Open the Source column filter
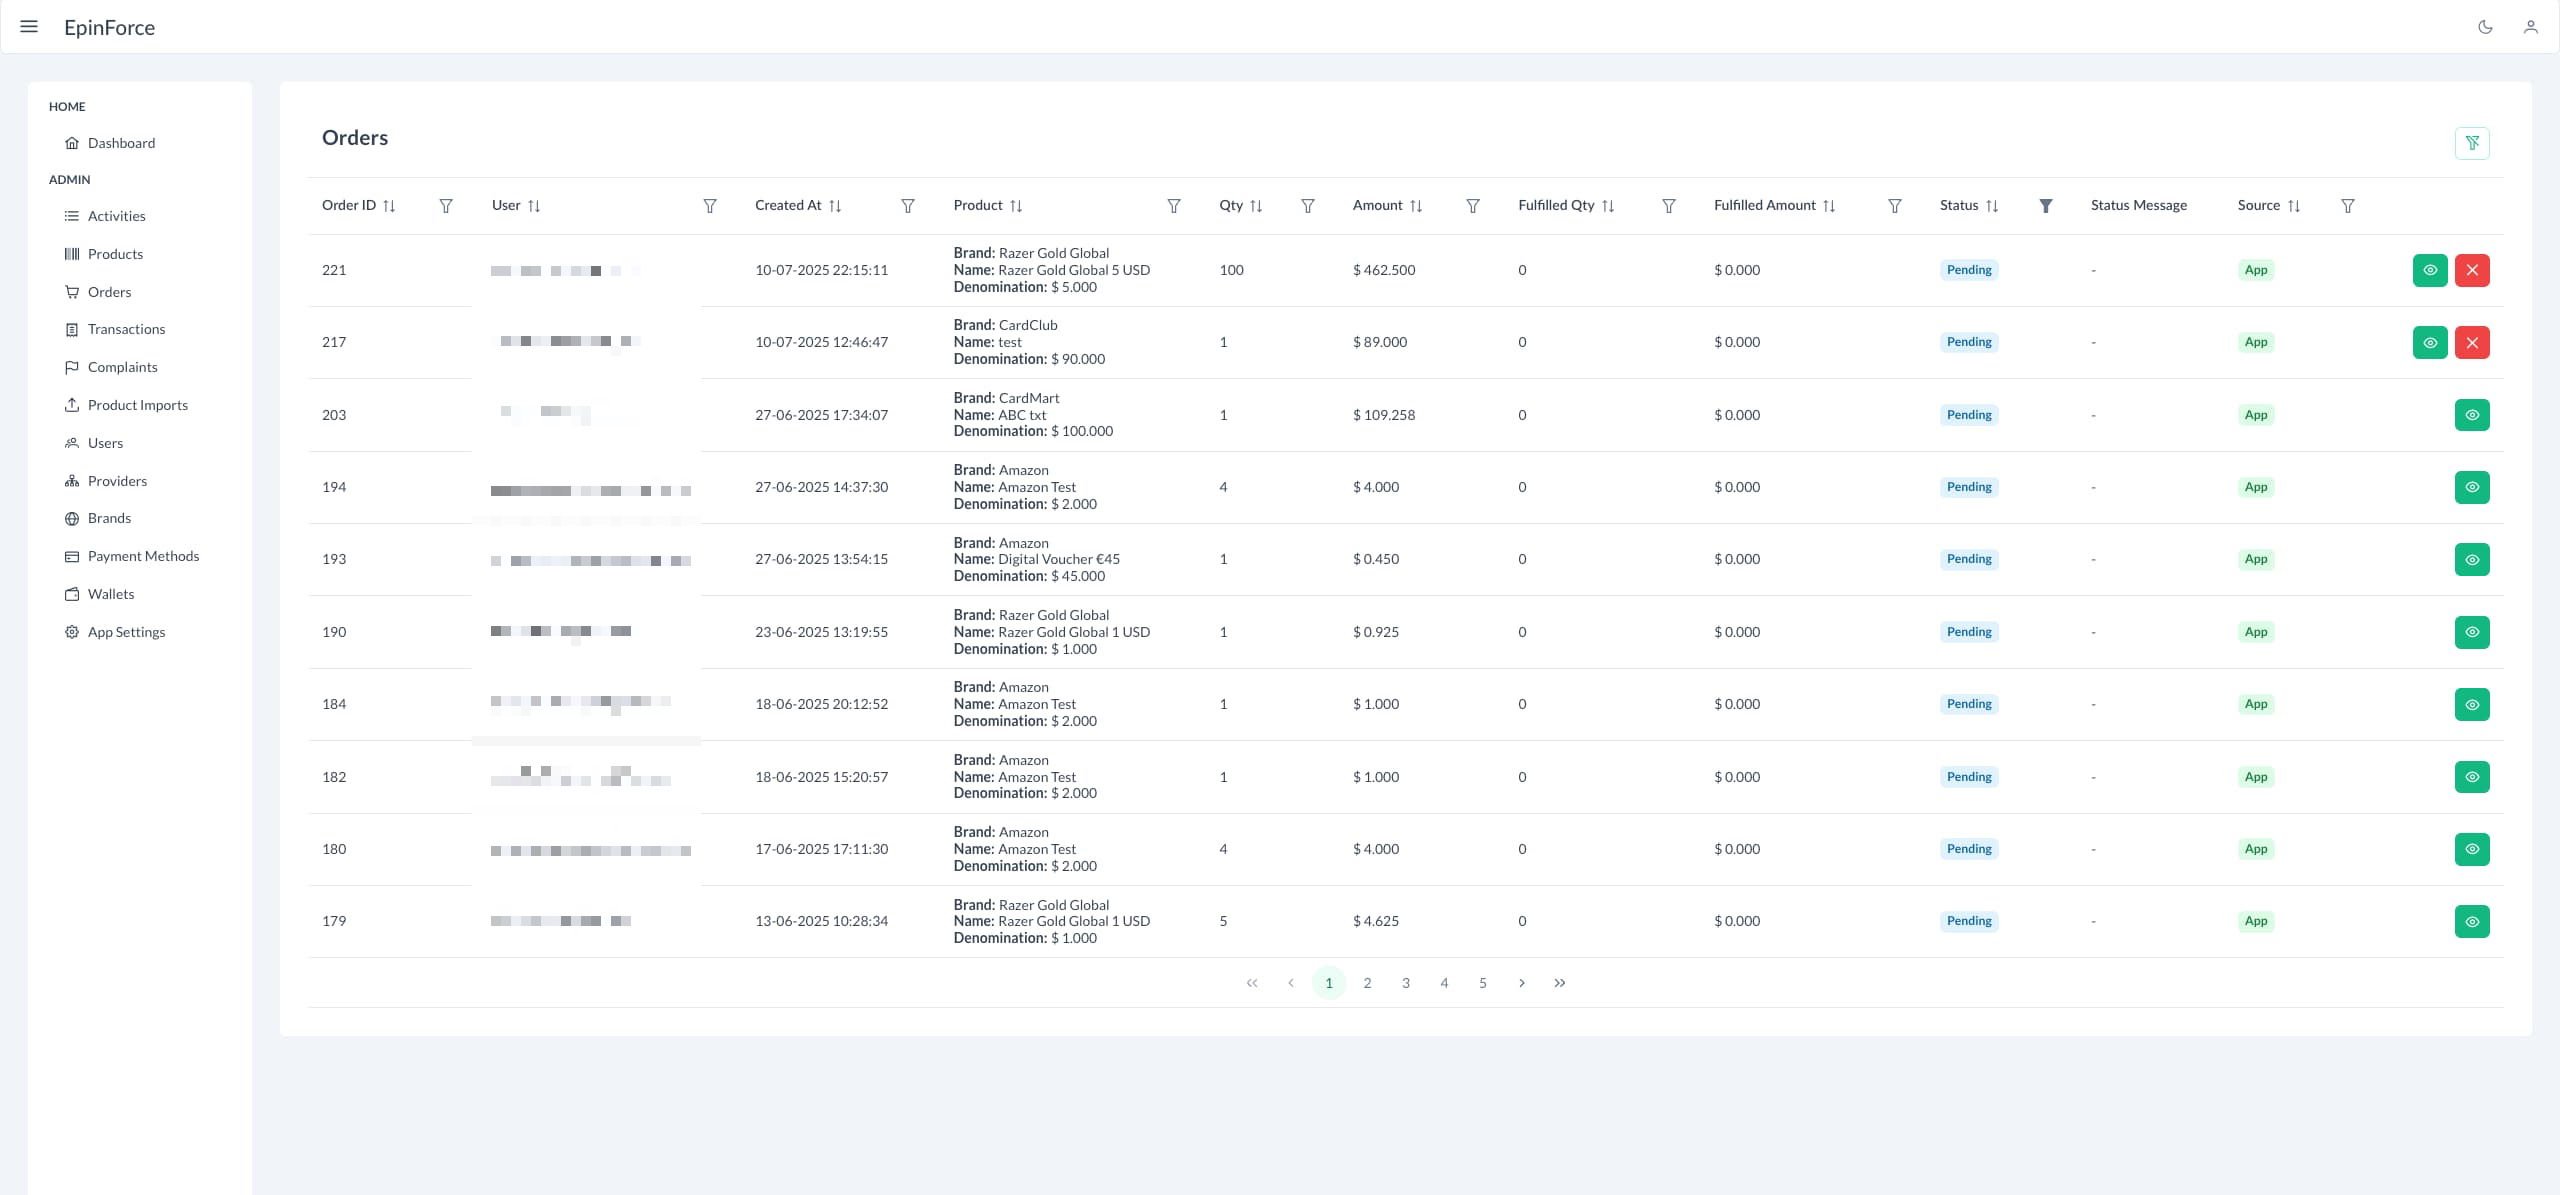 point(2347,206)
